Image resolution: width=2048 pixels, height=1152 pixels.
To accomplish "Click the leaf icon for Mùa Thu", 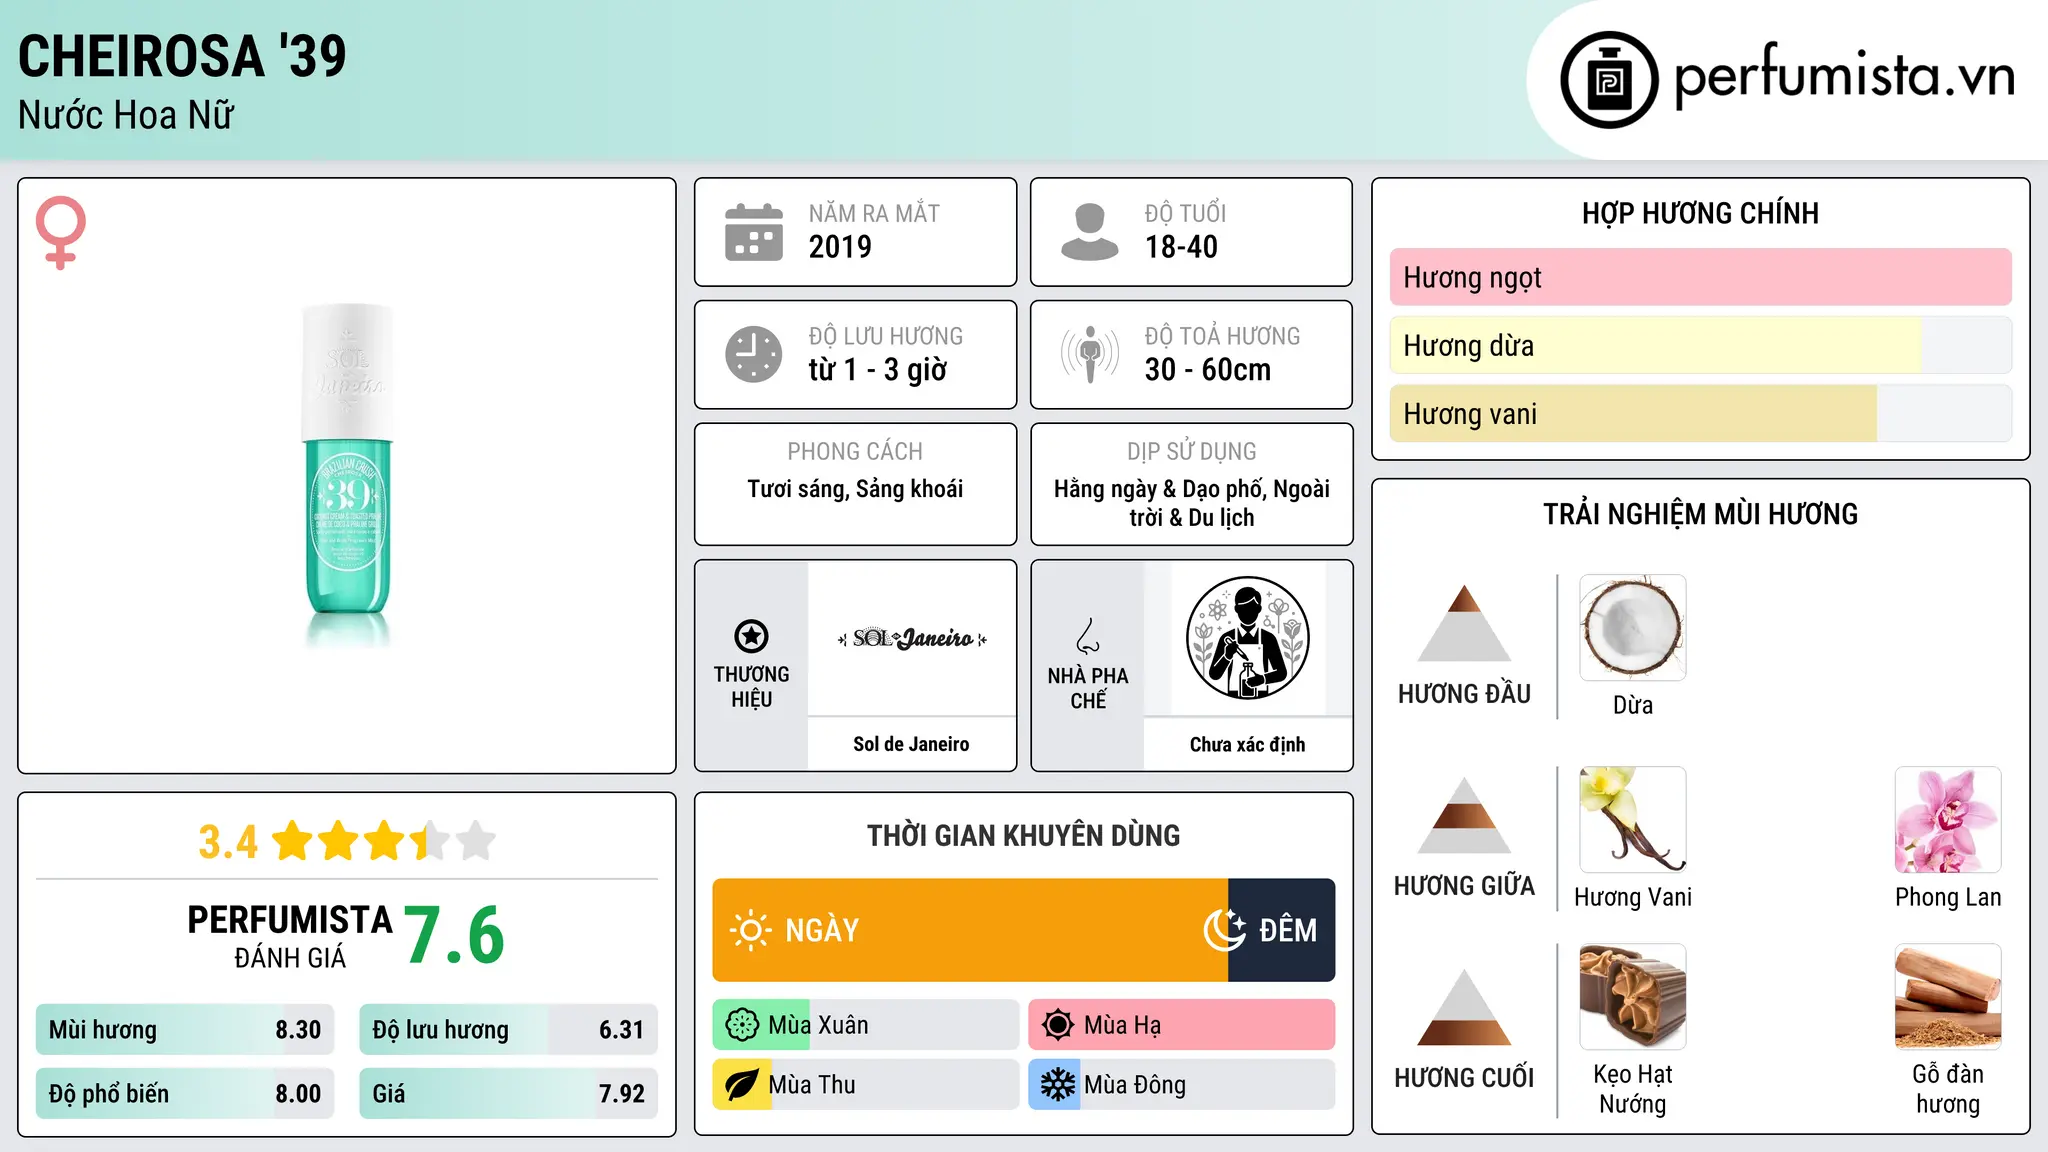I will [x=742, y=1085].
